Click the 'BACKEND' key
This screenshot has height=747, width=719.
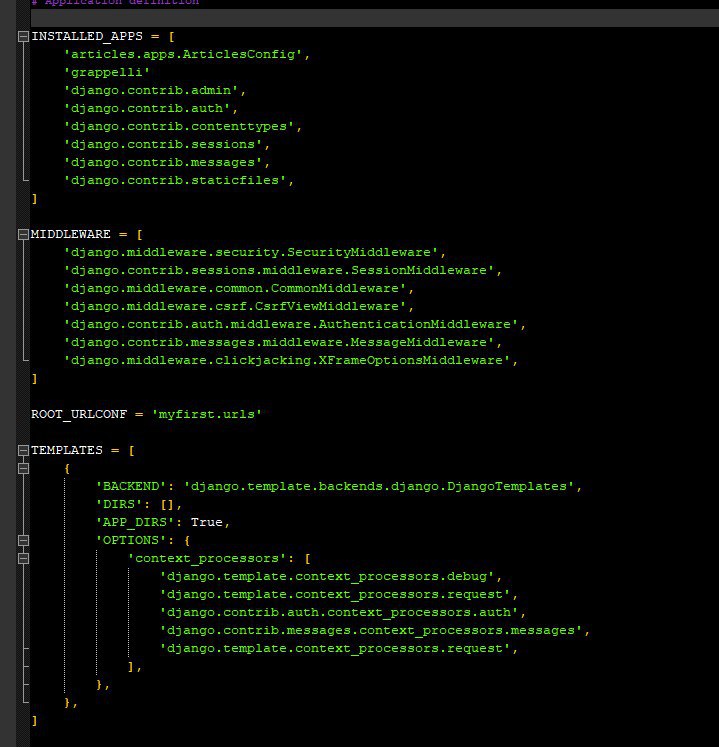click(x=131, y=486)
